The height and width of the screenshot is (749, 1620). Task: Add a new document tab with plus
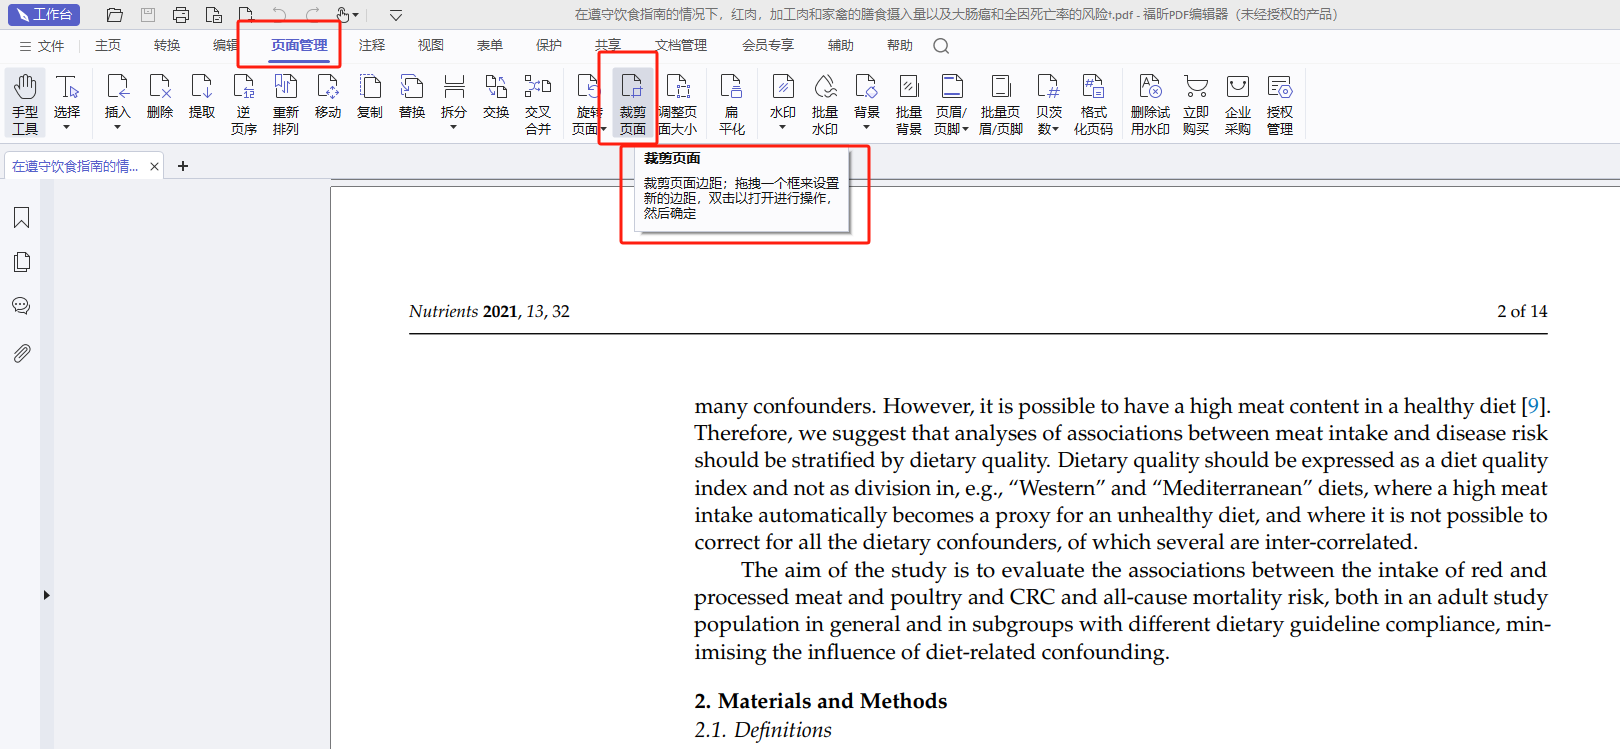(x=183, y=166)
